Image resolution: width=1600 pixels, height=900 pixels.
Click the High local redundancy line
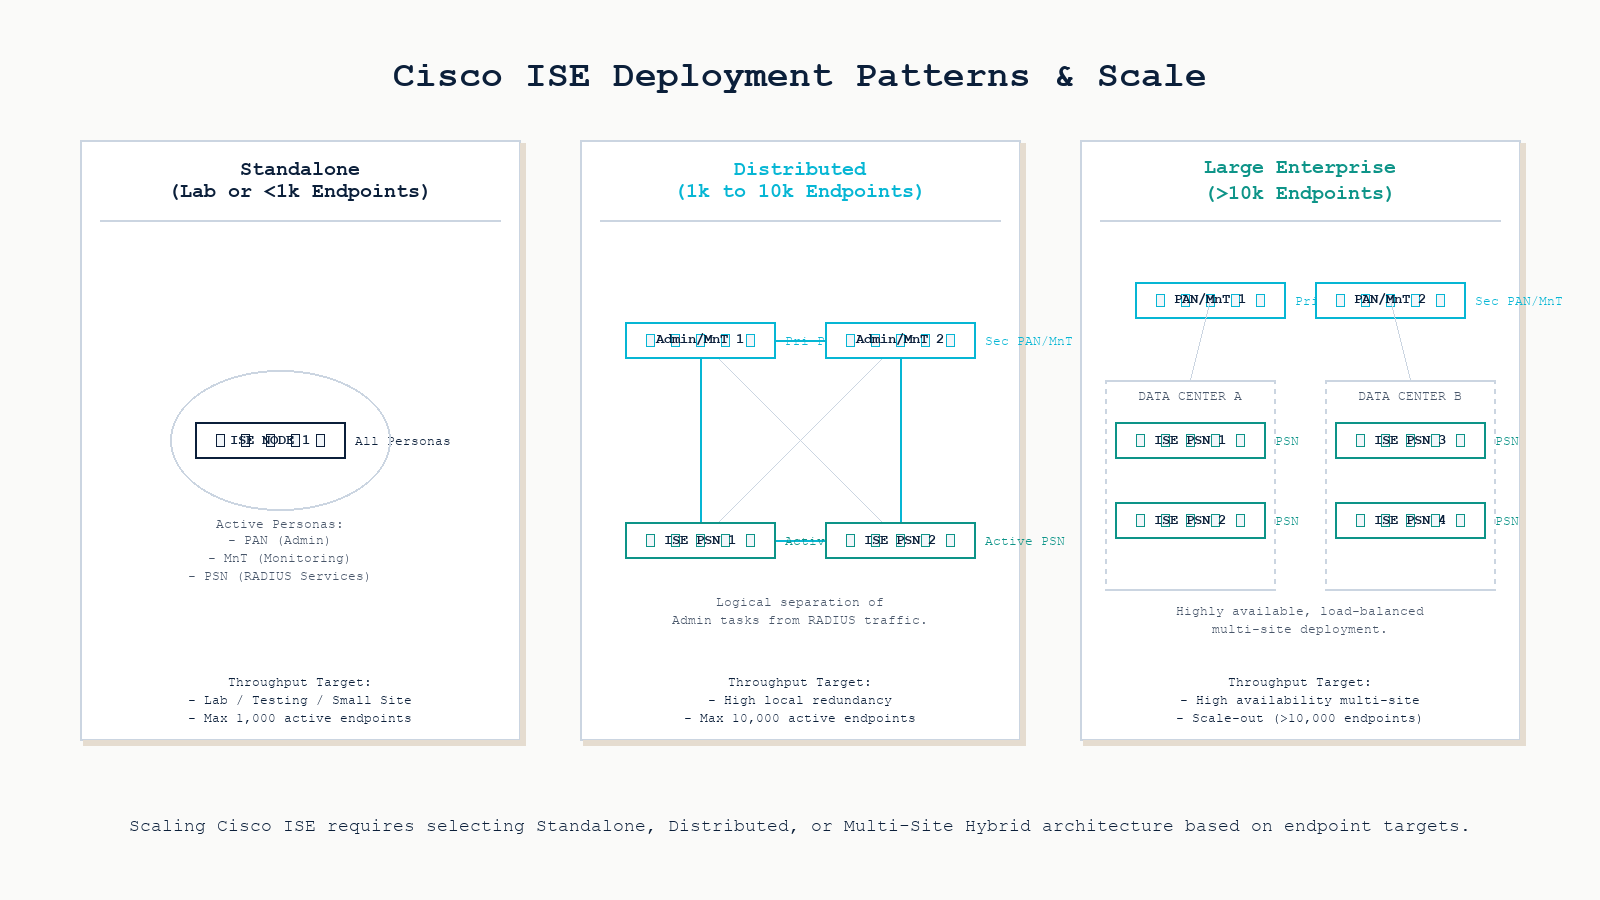pyautogui.click(x=800, y=700)
